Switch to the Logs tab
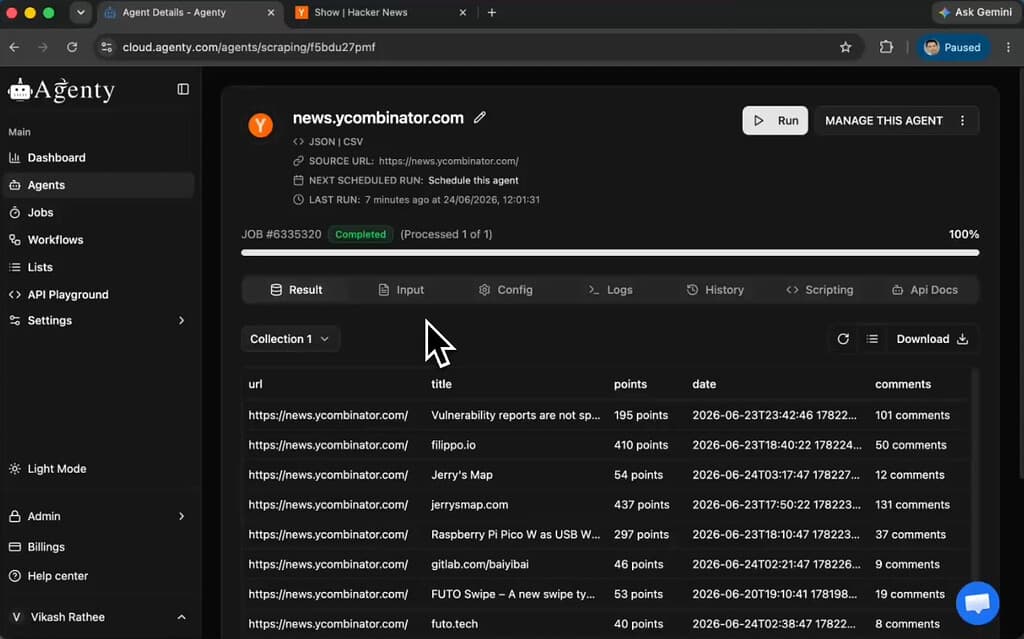The image size is (1024, 639). (610, 289)
